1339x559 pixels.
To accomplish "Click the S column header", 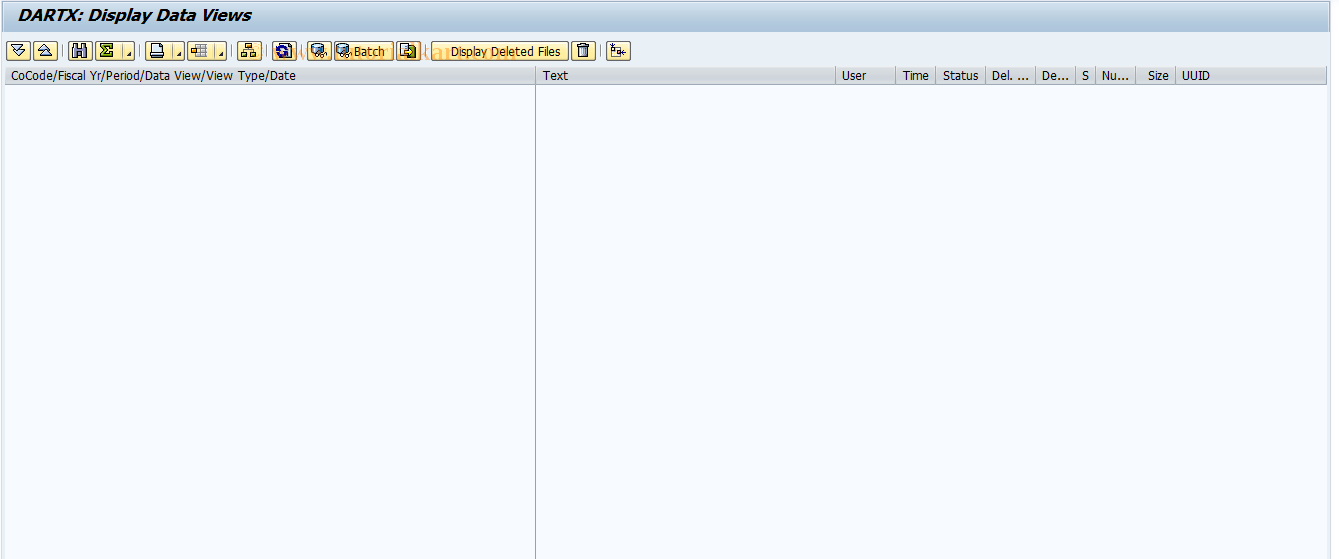I will click(x=1085, y=76).
